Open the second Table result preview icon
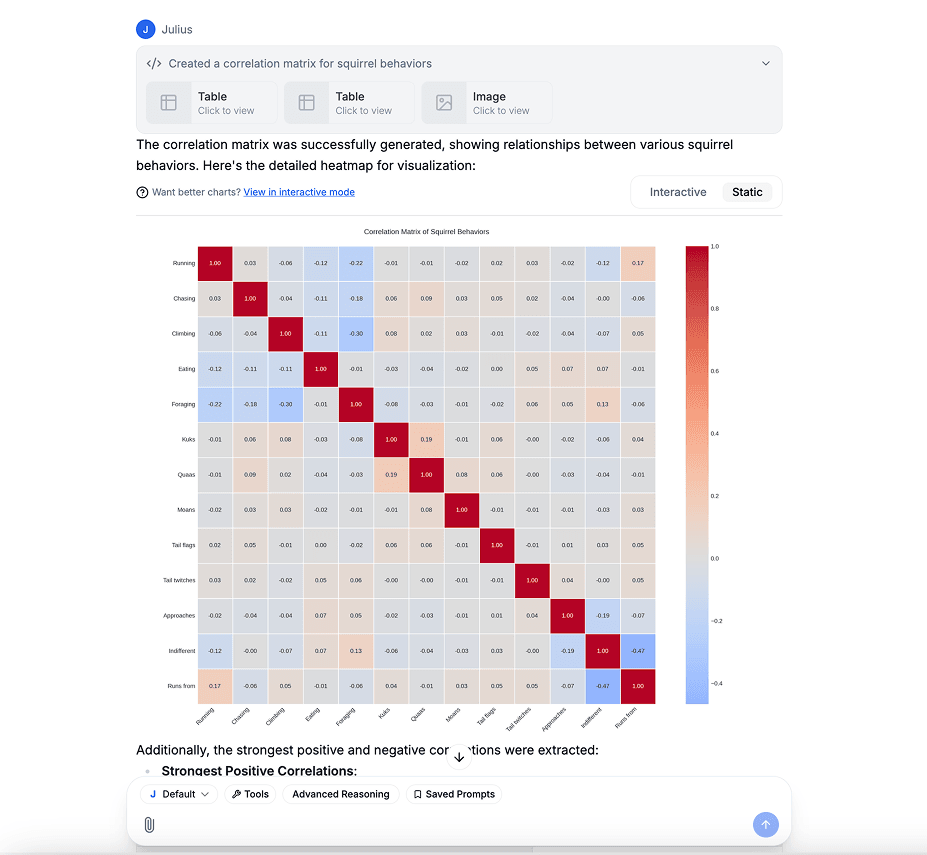Image resolution: width=927 pixels, height=855 pixels. [x=305, y=102]
